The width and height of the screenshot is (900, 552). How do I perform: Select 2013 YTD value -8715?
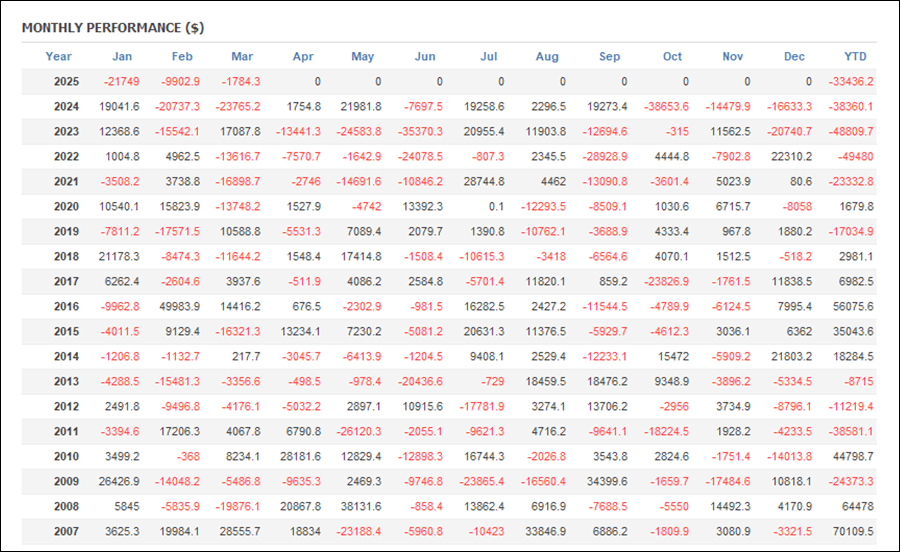pyautogui.click(x=859, y=382)
